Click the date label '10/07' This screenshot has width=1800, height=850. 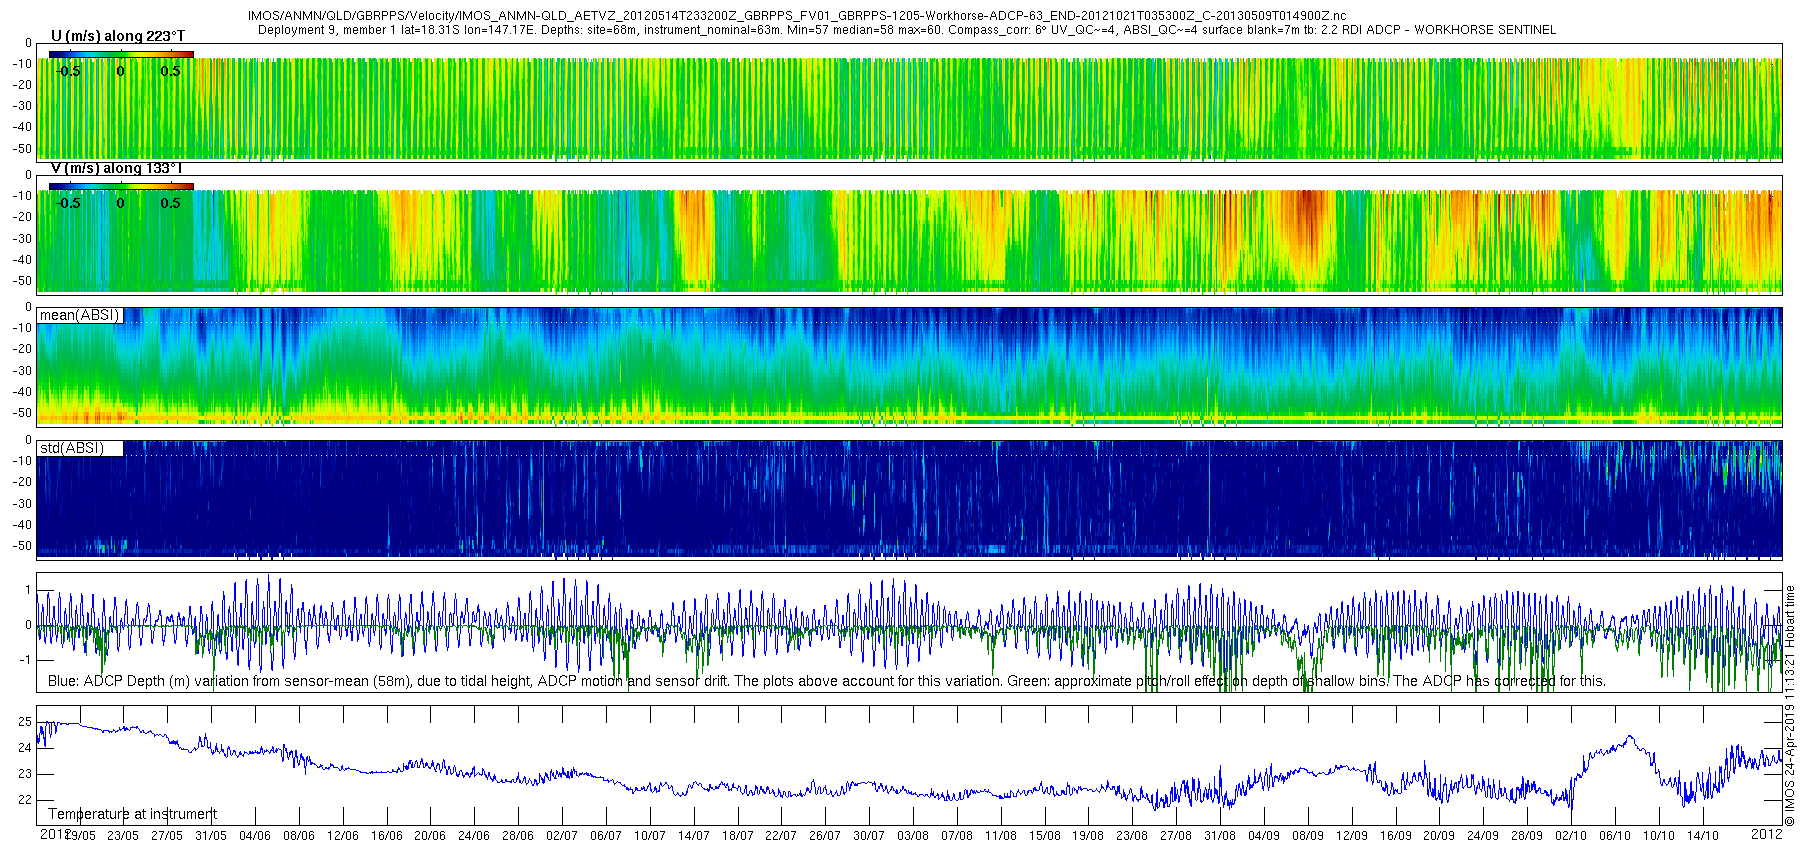point(650,836)
